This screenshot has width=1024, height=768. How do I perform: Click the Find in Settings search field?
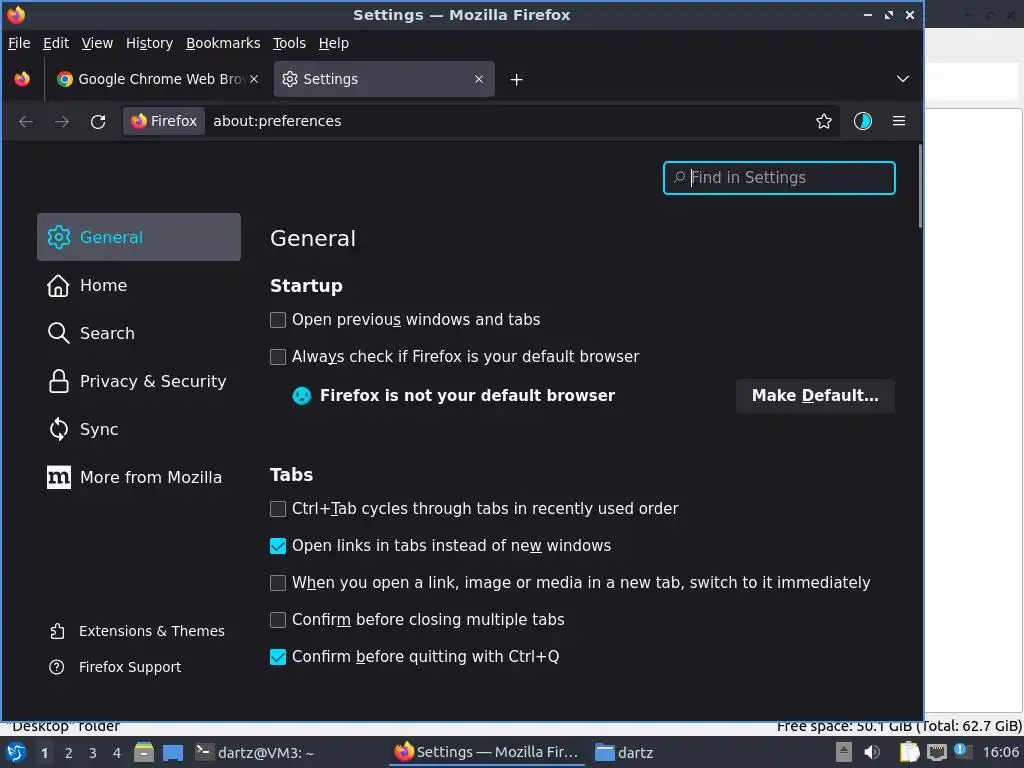coord(778,178)
